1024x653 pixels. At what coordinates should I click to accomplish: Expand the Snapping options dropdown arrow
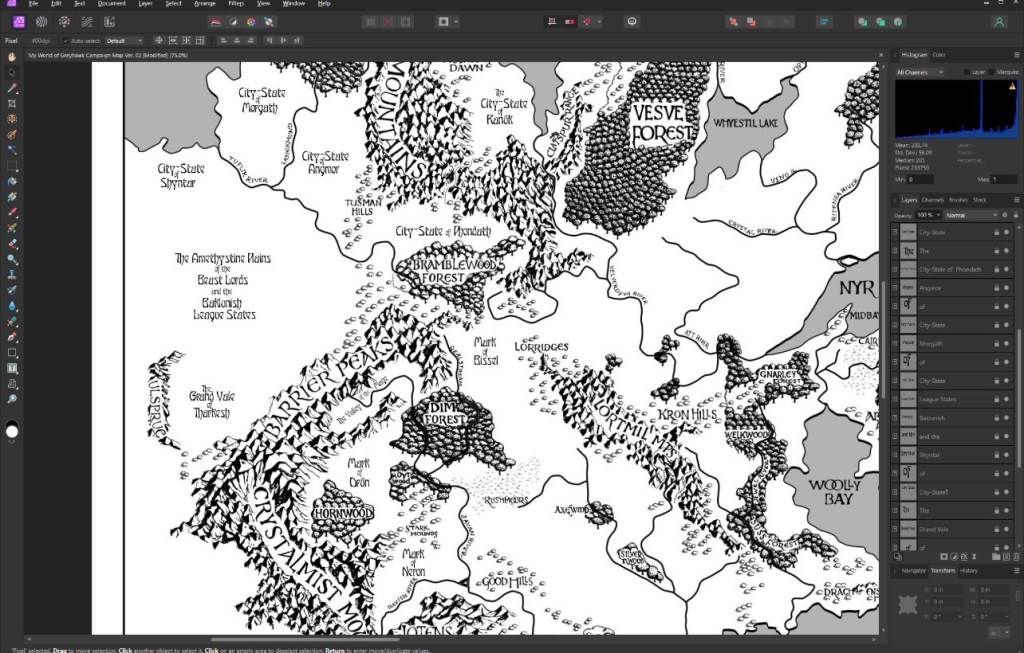[x=599, y=22]
